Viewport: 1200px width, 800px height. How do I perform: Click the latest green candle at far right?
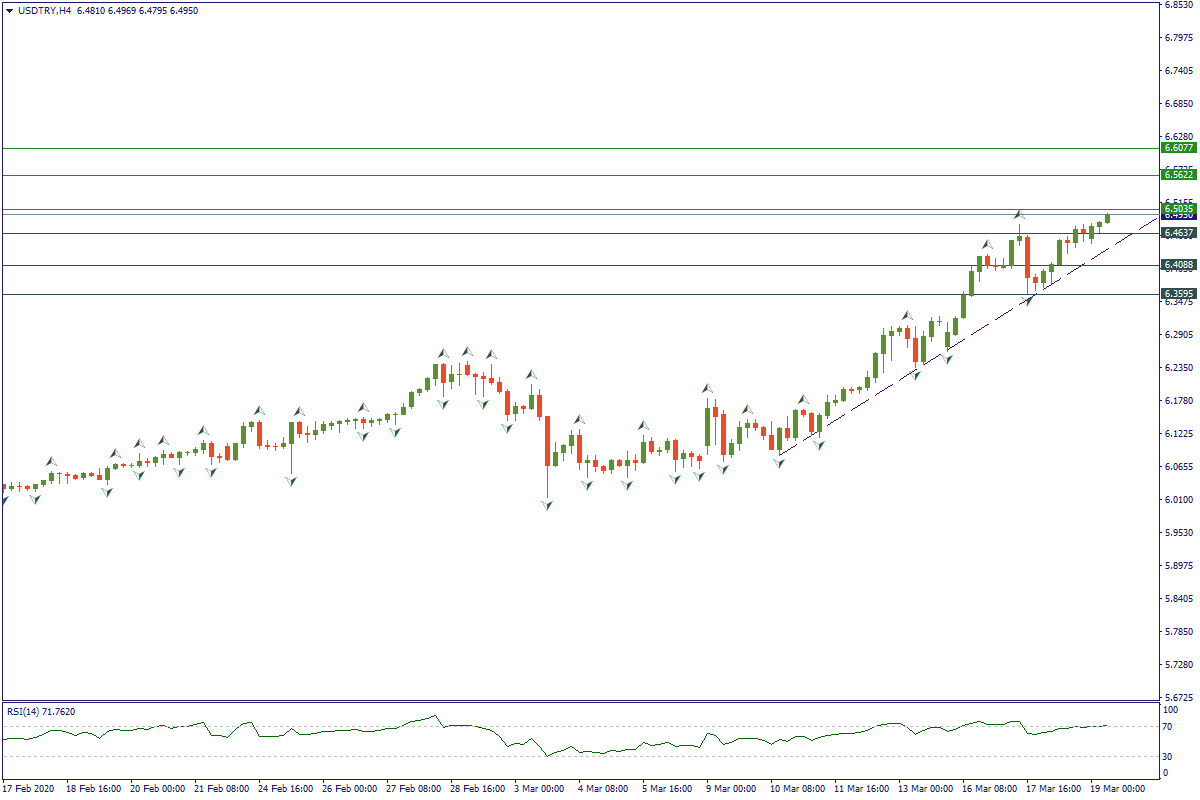1107,218
